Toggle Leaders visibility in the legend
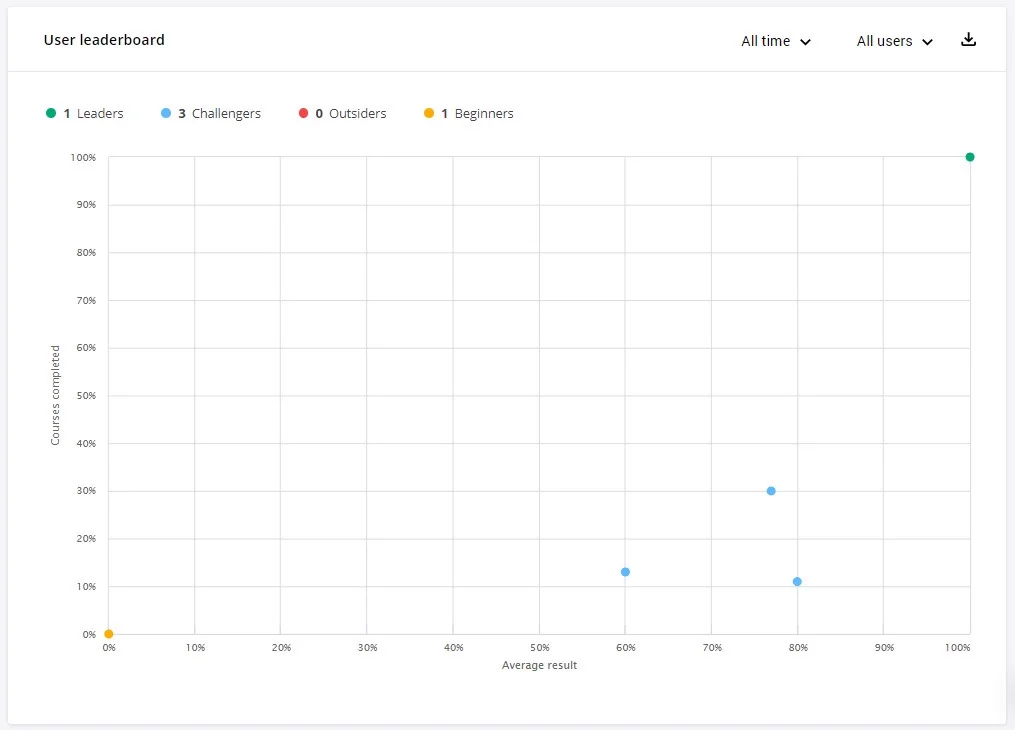This screenshot has height=730, width=1015. (x=85, y=113)
